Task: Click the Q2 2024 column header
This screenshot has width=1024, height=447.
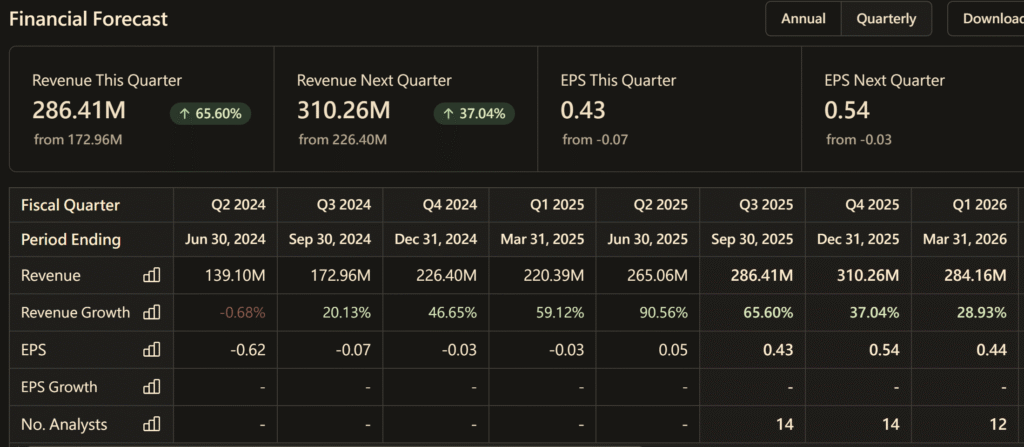Action: coord(238,205)
